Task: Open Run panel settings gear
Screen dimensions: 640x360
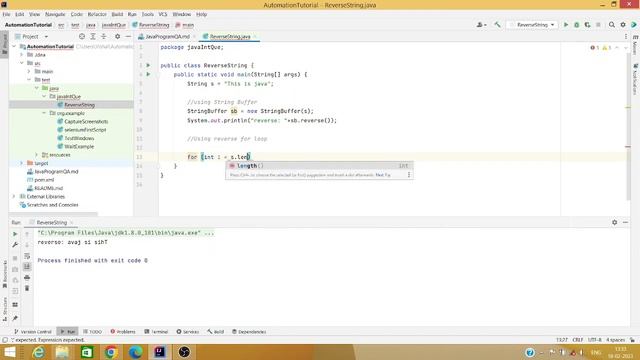Action: (614, 222)
